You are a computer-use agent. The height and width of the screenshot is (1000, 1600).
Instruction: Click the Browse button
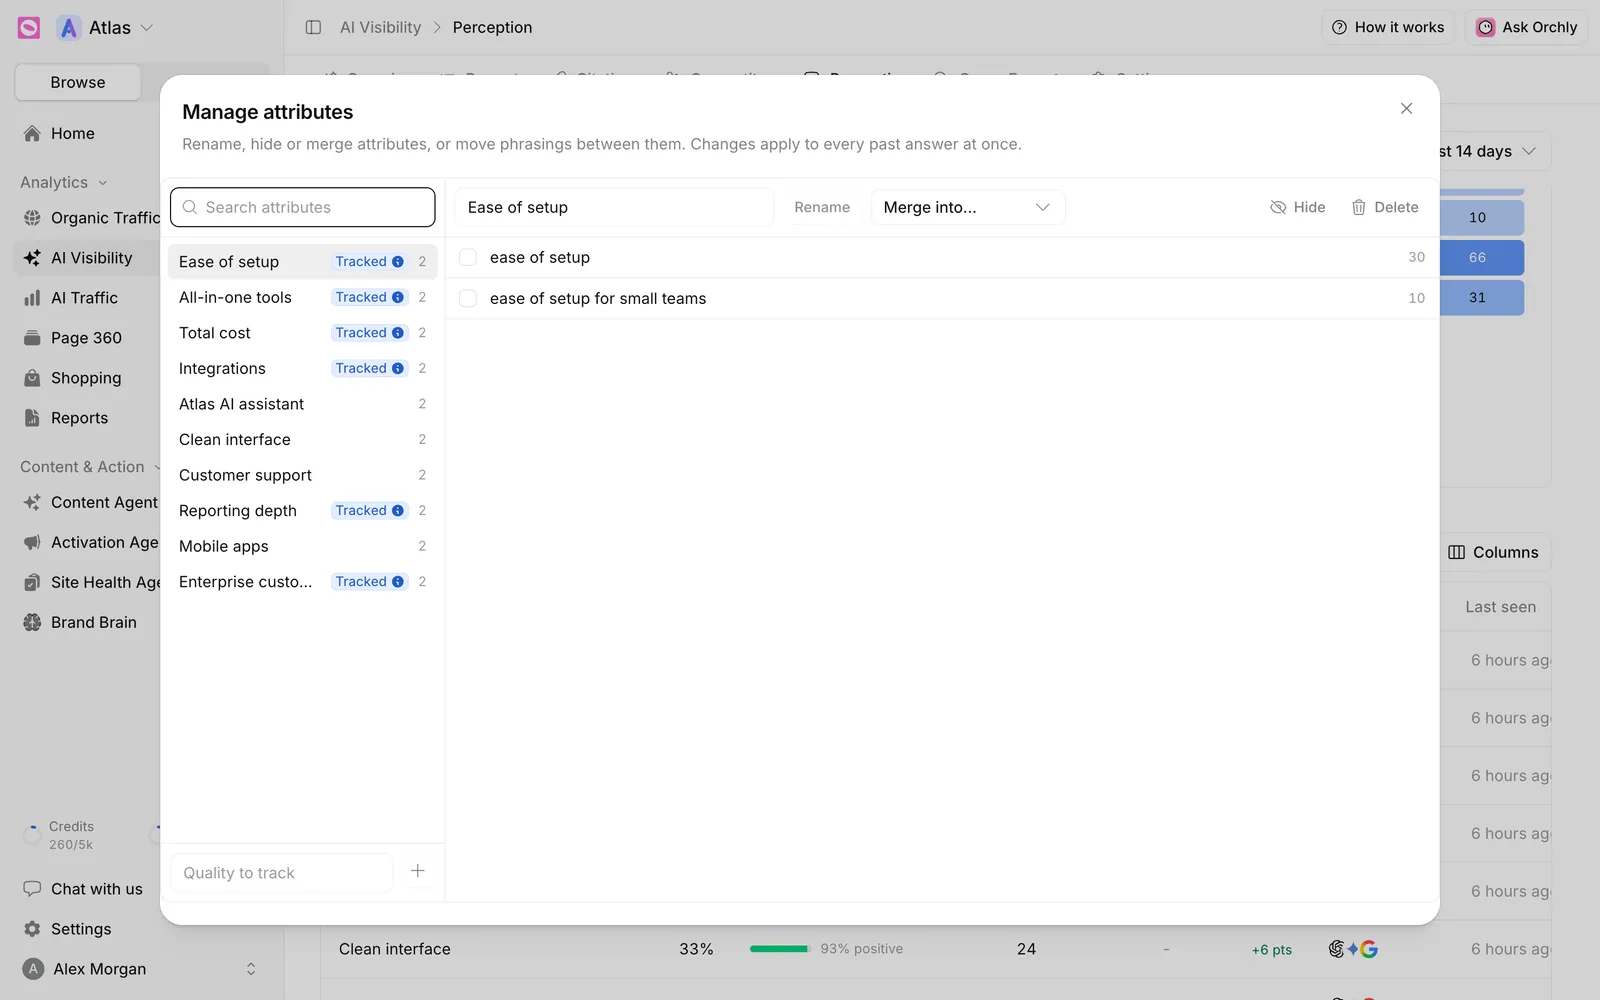pyautogui.click(x=78, y=82)
